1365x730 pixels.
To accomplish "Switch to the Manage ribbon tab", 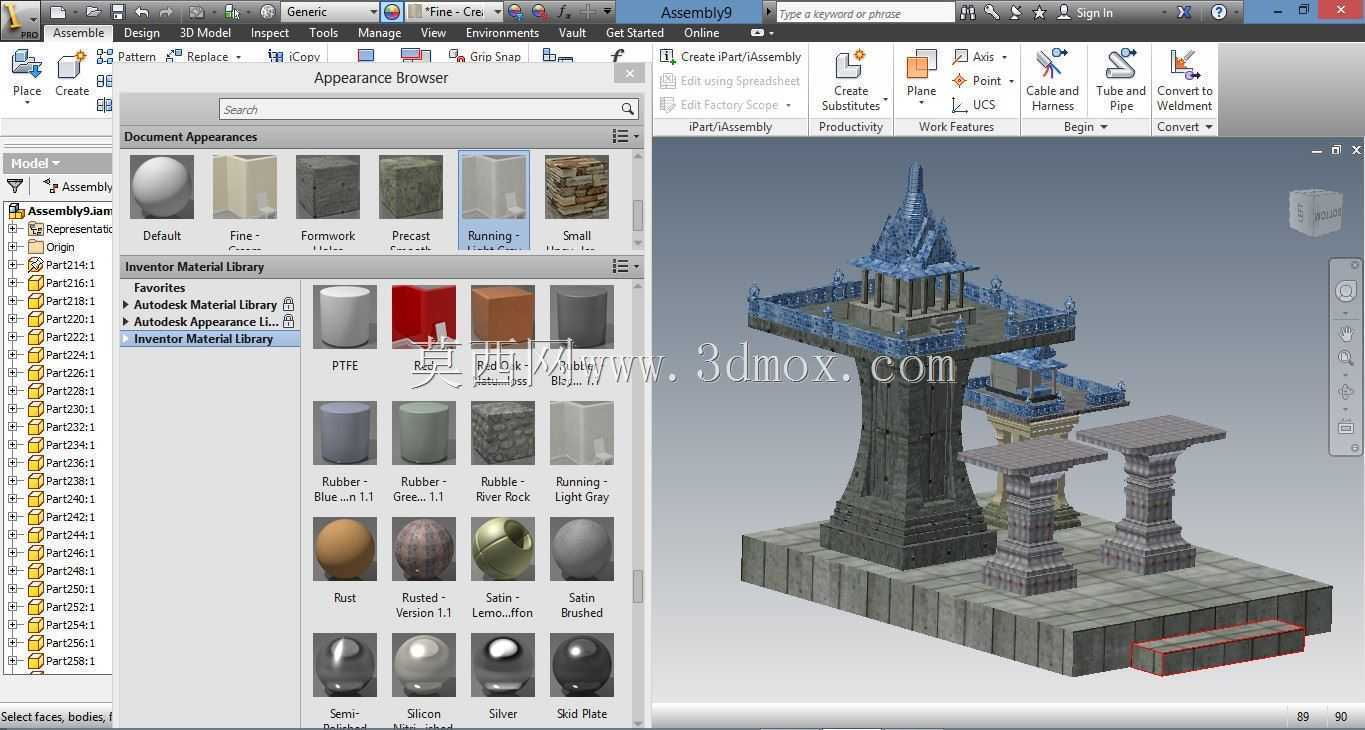I will 379,33.
